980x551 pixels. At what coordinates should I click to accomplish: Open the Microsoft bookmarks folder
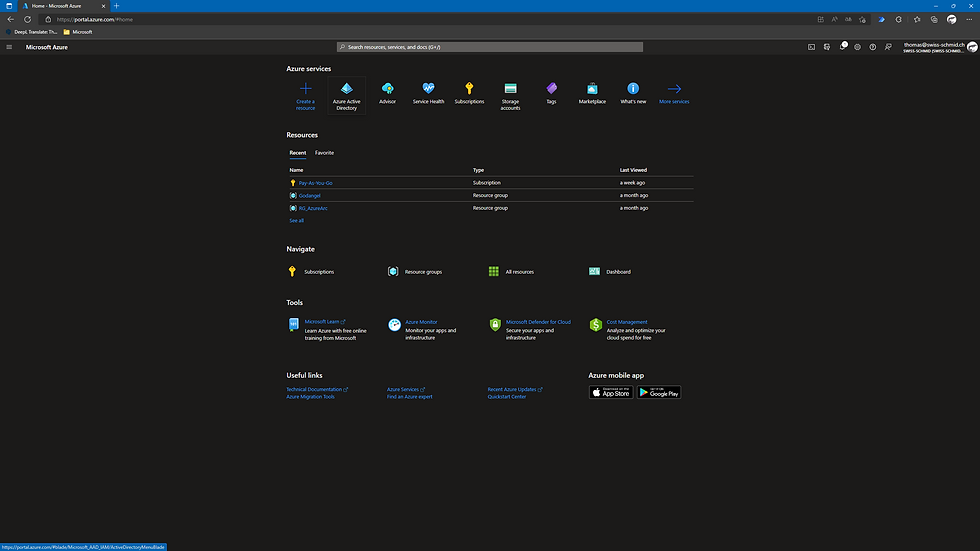(x=78, y=32)
